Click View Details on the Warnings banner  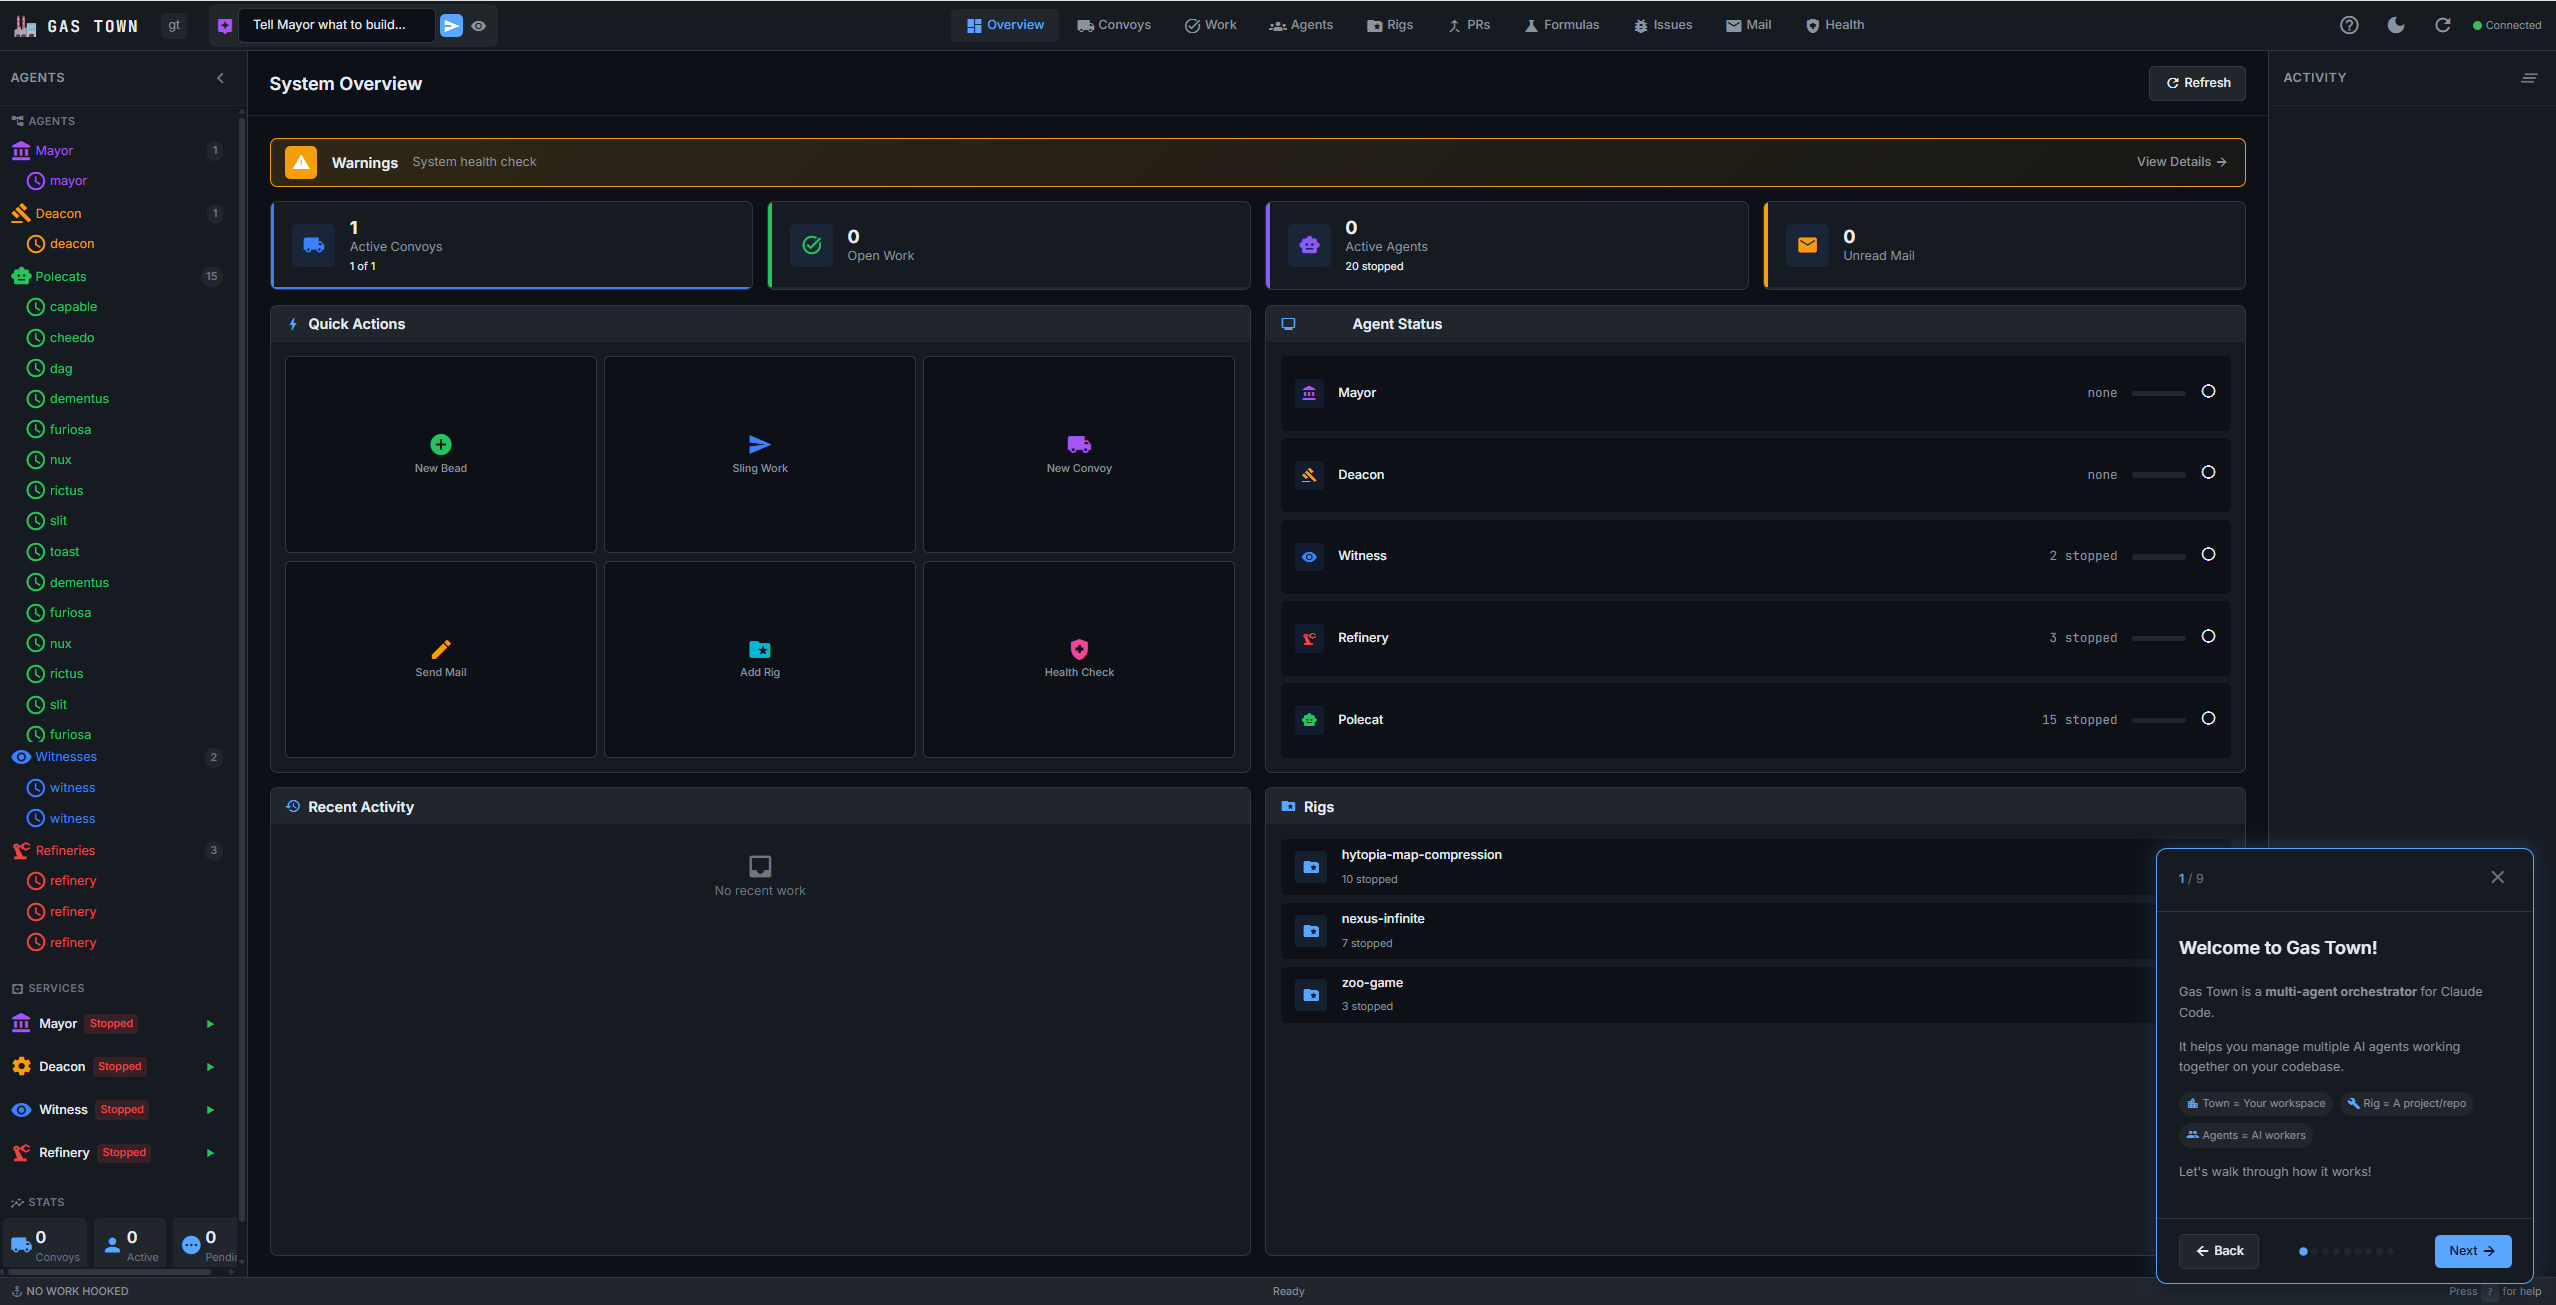pyautogui.click(x=2182, y=161)
